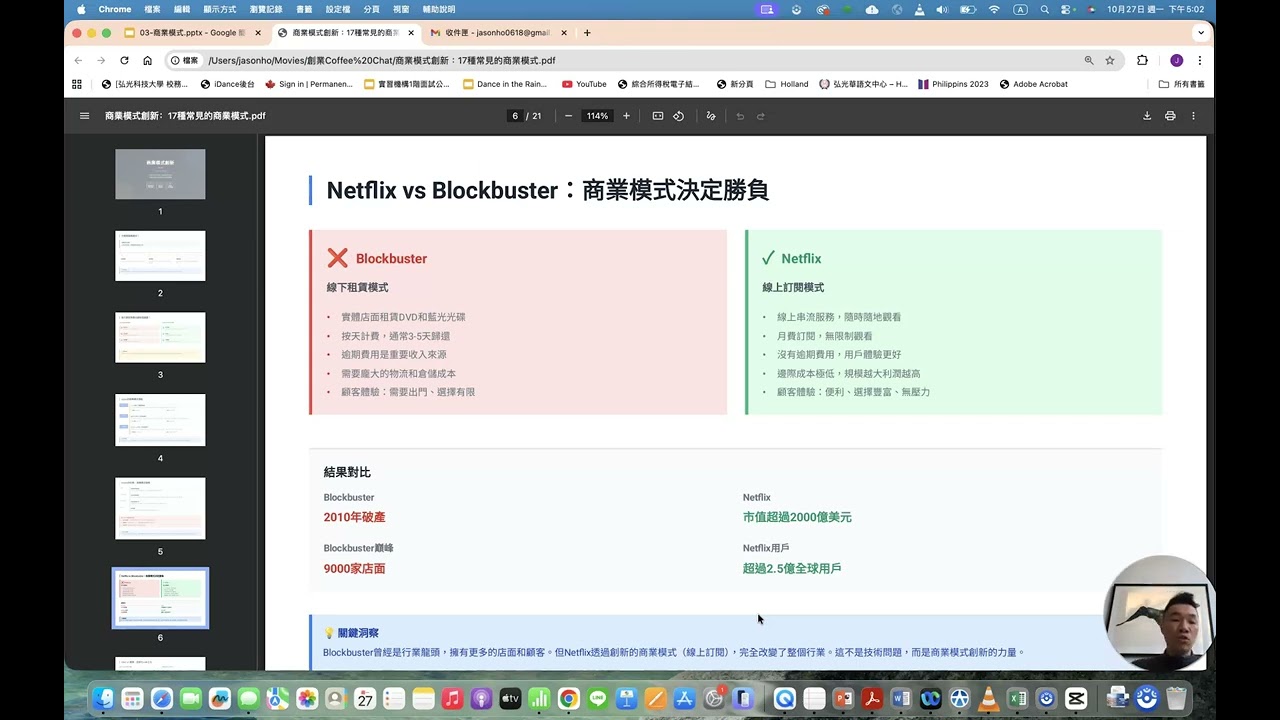Launch Spotify-green LINE app in Dock
1280x720 pixels.
(x=598, y=698)
